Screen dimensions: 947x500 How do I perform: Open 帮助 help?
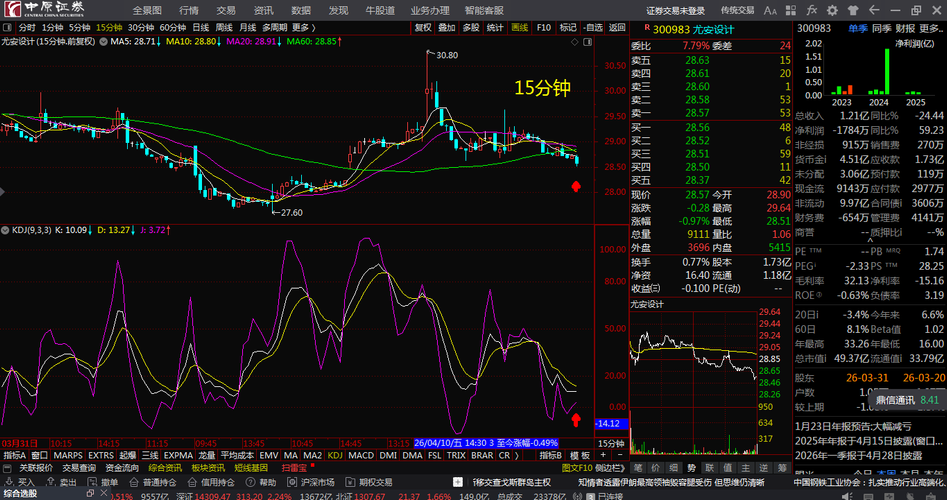point(261,482)
